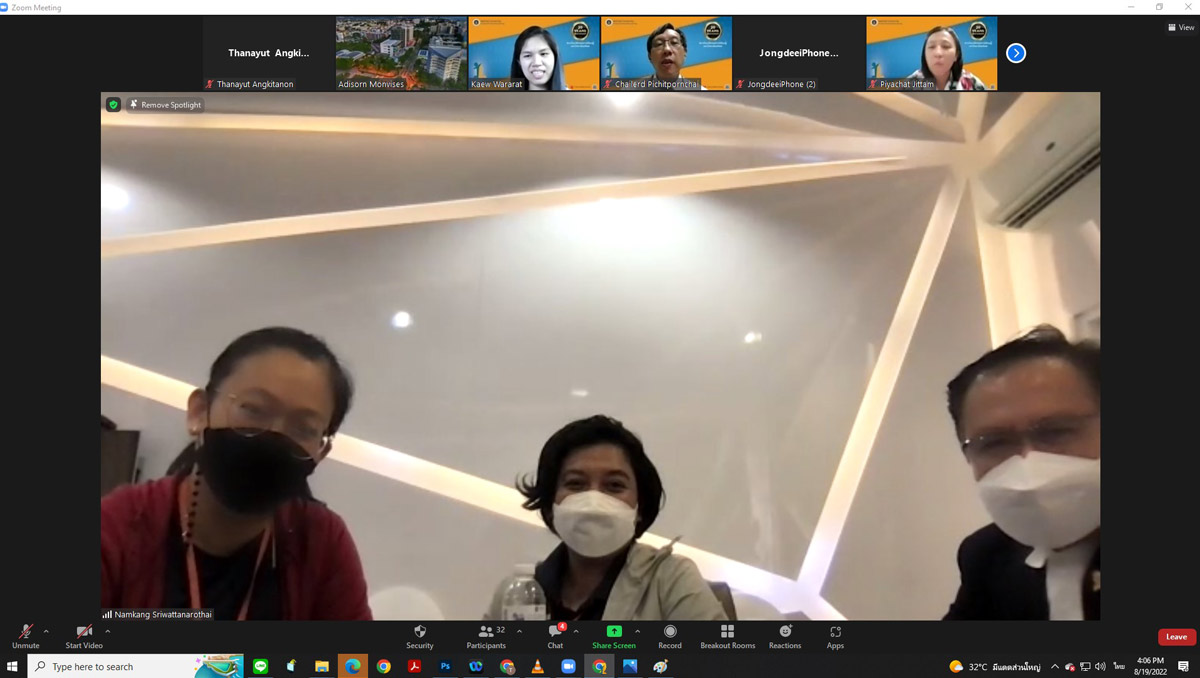Expand audio options arrow beside Unmute
The width and height of the screenshot is (1200, 678).
tap(46, 631)
